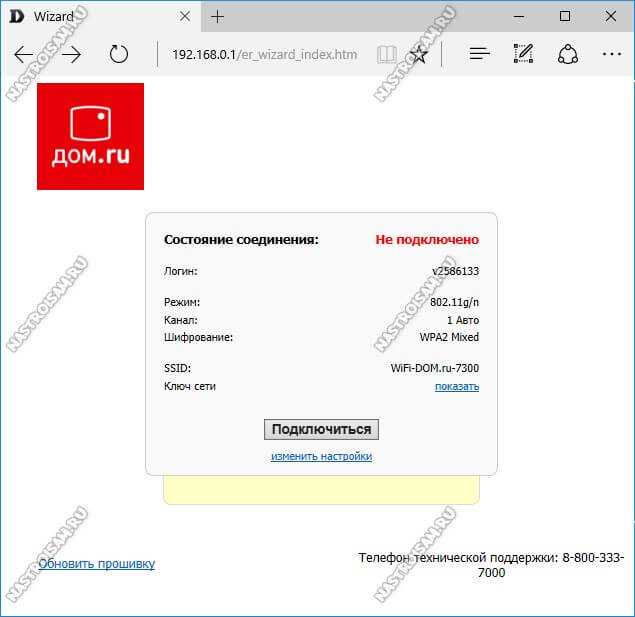Click the encryption value WPA2 Mixed
The image size is (635, 617).
point(449,337)
